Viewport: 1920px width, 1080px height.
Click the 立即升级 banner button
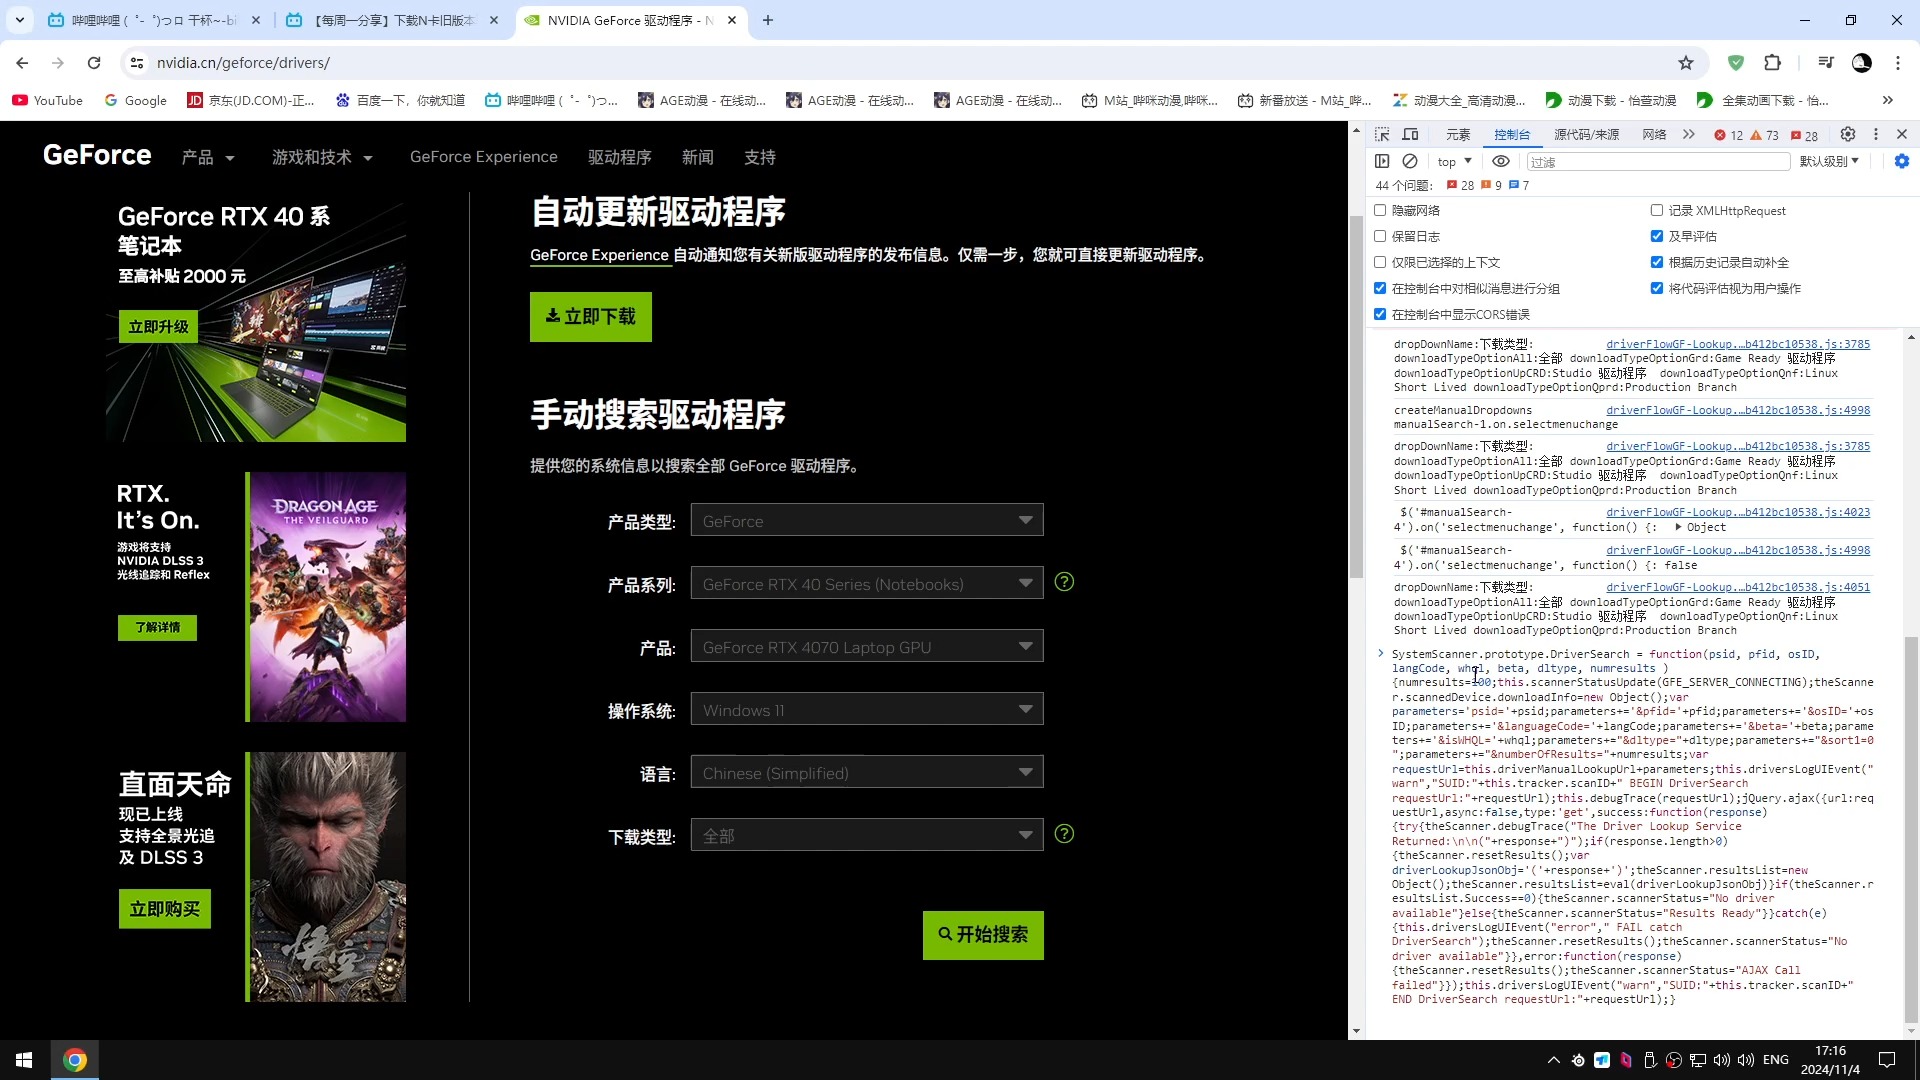pyautogui.click(x=158, y=326)
